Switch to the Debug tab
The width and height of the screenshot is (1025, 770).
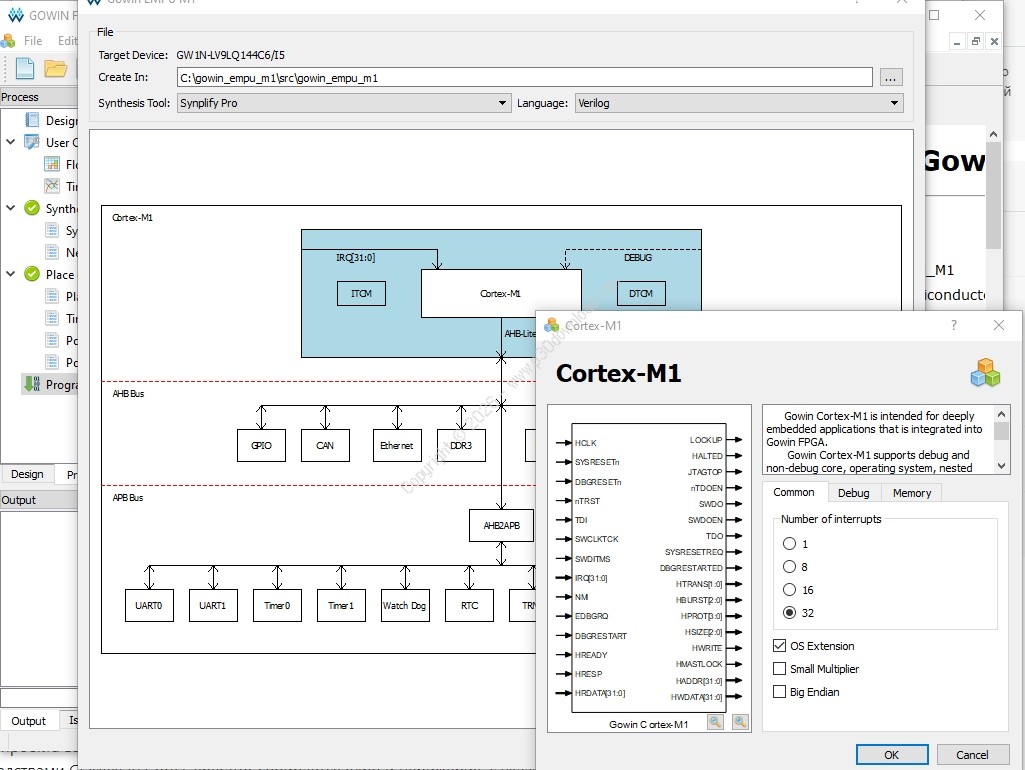tap(854, 493)
